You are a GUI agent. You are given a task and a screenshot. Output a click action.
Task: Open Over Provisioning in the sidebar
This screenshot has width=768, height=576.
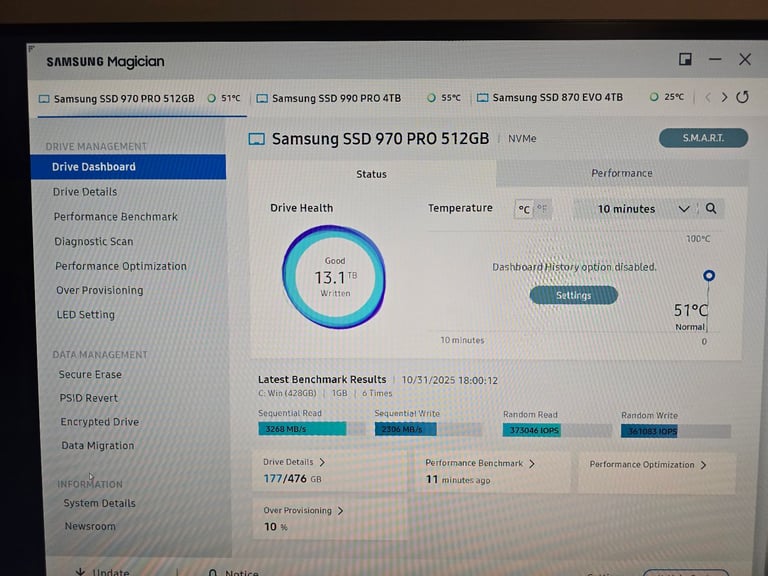100,290
